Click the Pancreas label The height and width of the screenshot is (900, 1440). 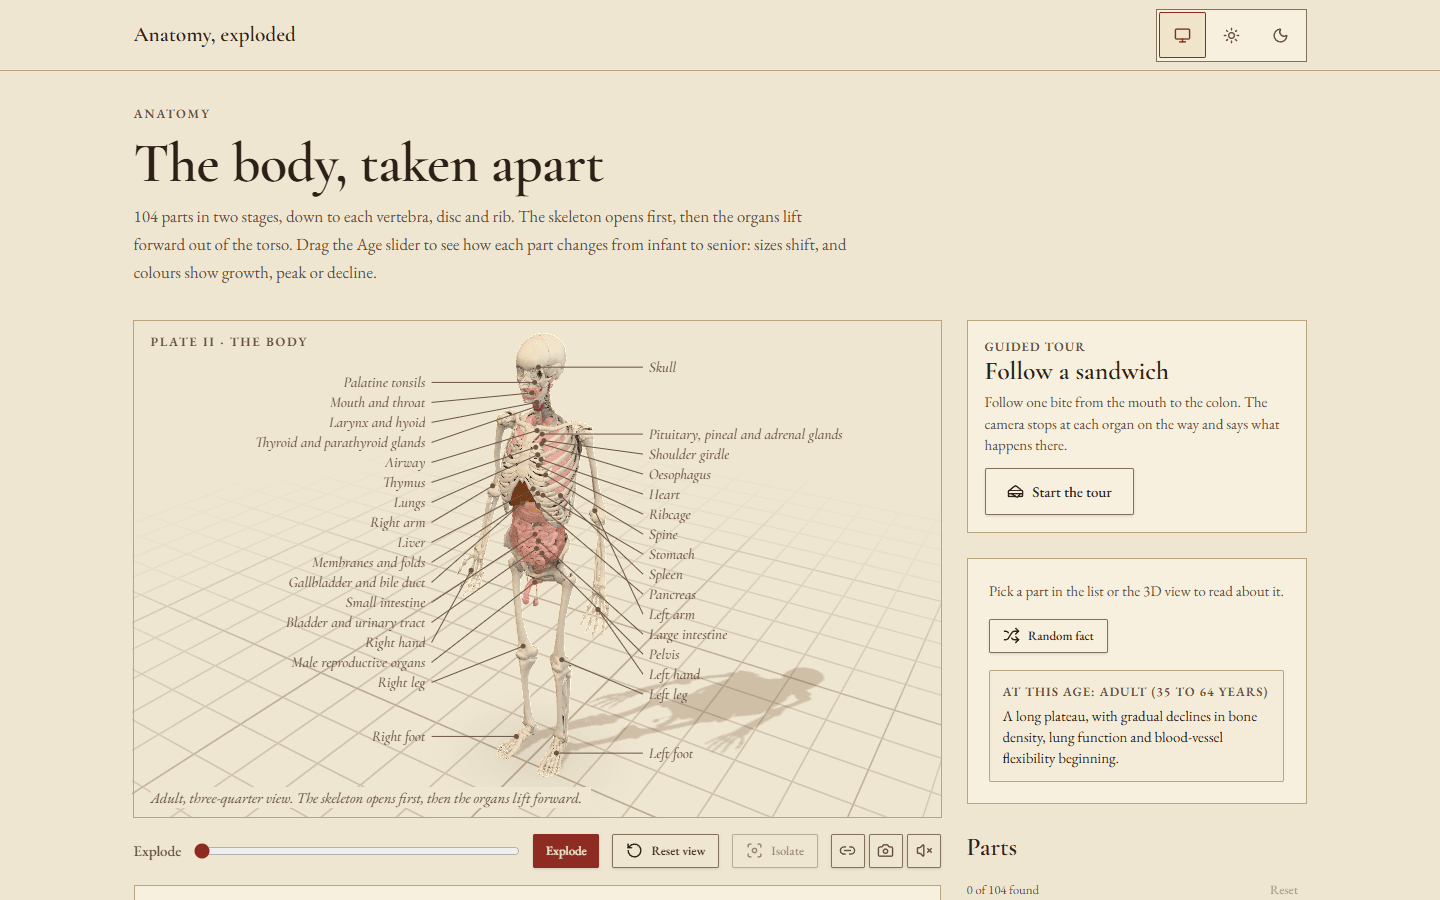pyautogui.click(x=672, y=595)
